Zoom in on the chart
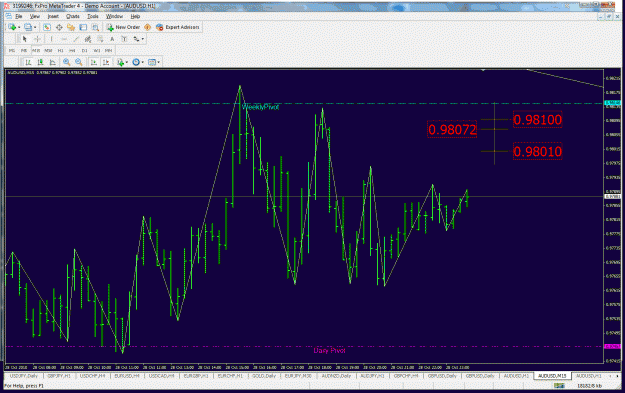Image resolution: width=625 pixels, height=393 pixels. click(67, 62)
